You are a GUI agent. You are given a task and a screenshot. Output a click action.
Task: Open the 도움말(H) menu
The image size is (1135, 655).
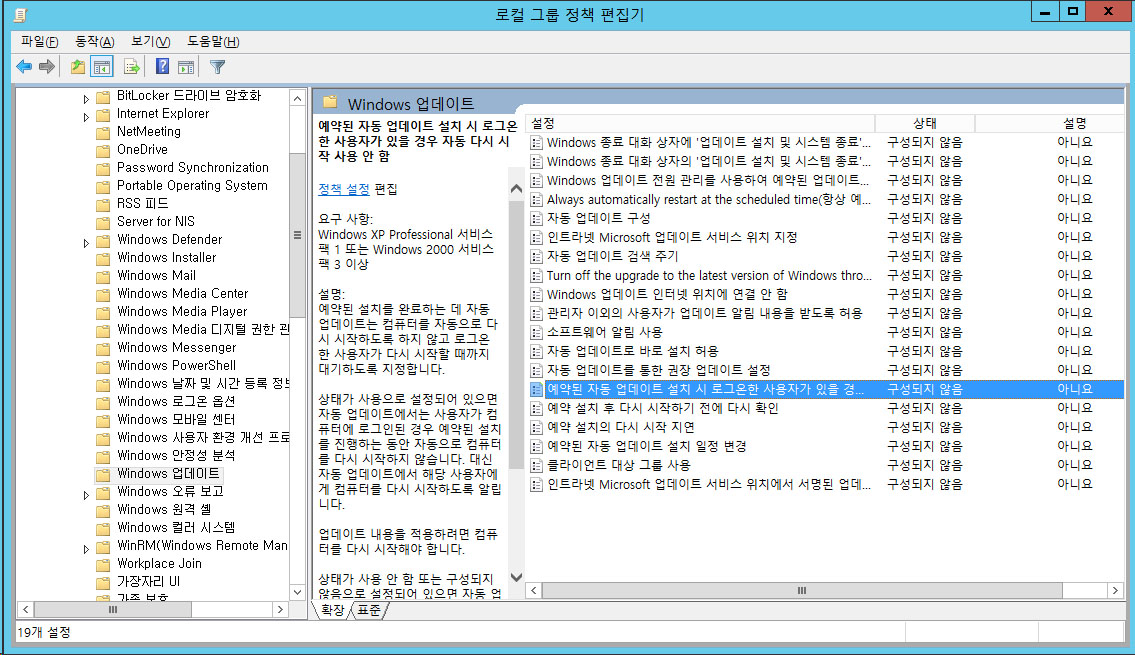pos(213,42)
